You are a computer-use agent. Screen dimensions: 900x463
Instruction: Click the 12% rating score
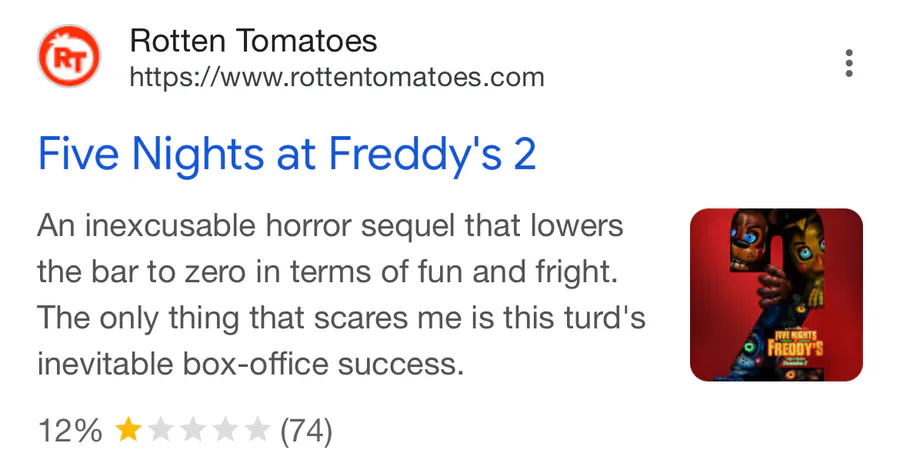coord(70,431)
